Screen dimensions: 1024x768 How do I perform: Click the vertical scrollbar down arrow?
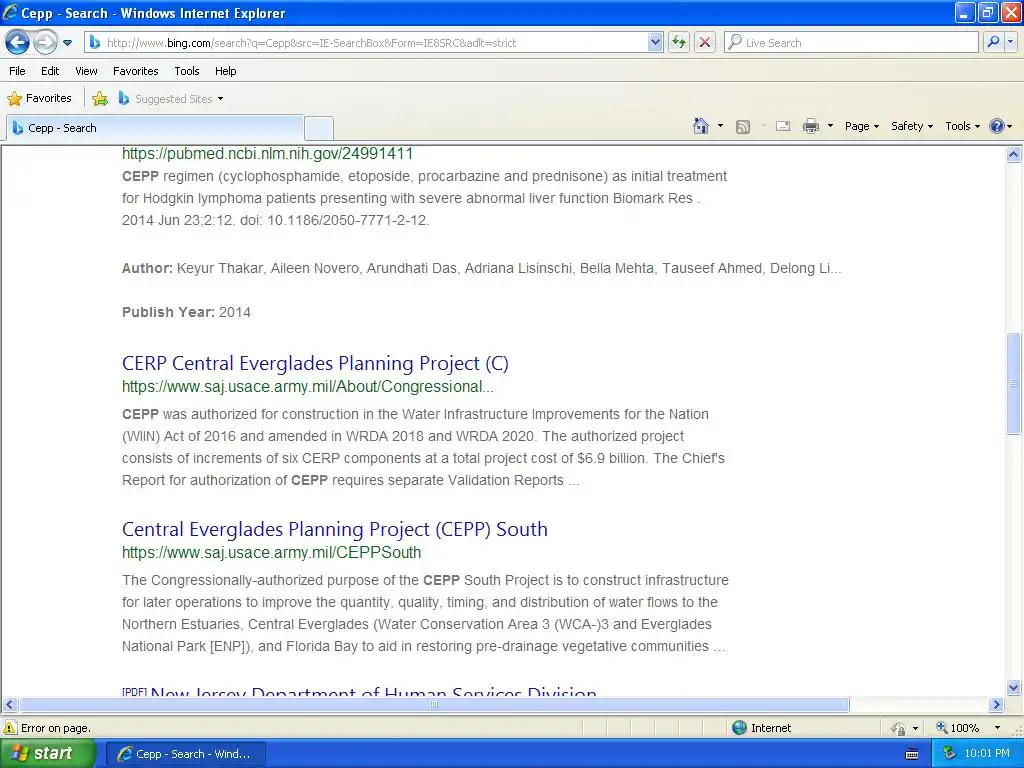click(1014, 687)
